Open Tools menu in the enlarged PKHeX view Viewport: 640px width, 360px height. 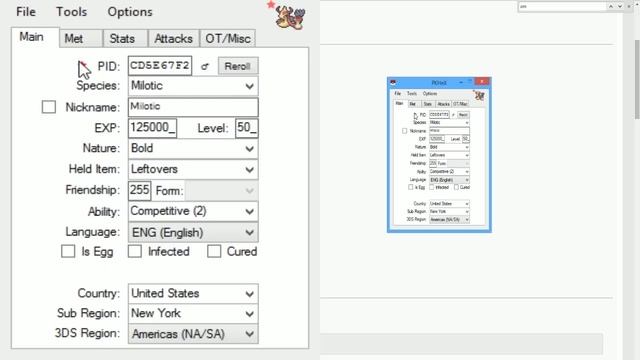click(71, 12)
